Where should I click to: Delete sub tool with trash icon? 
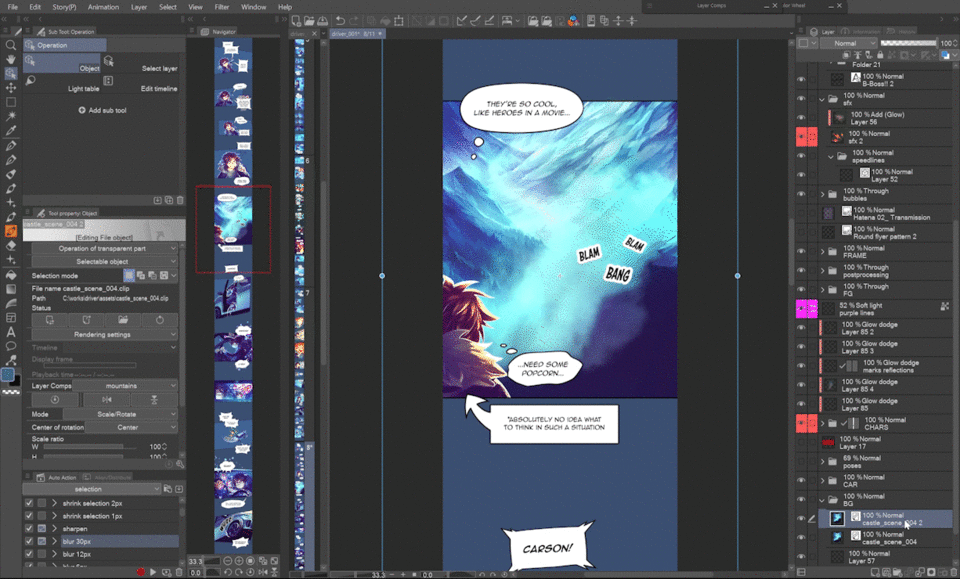pos(180,200)
